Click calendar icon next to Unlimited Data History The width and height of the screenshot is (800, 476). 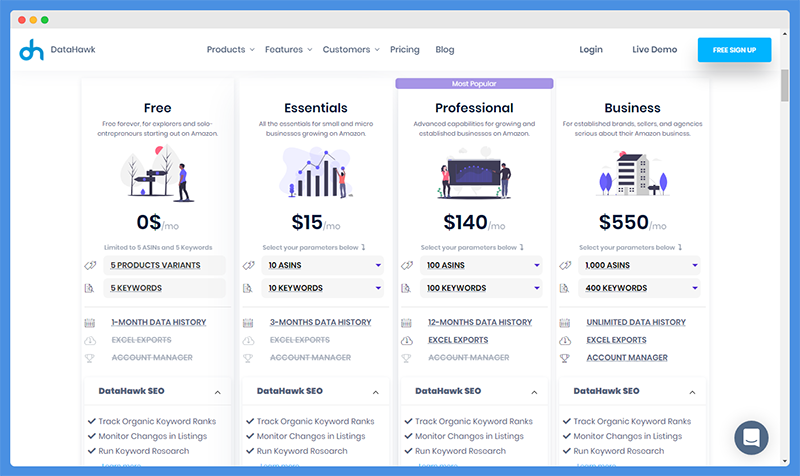(564, 322)
